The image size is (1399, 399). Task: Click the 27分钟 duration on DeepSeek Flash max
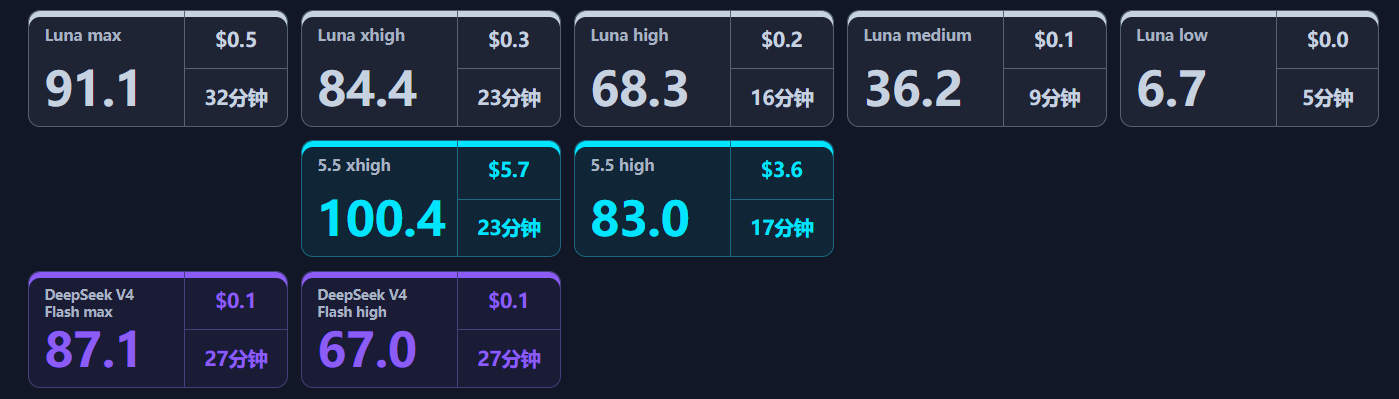236,359
